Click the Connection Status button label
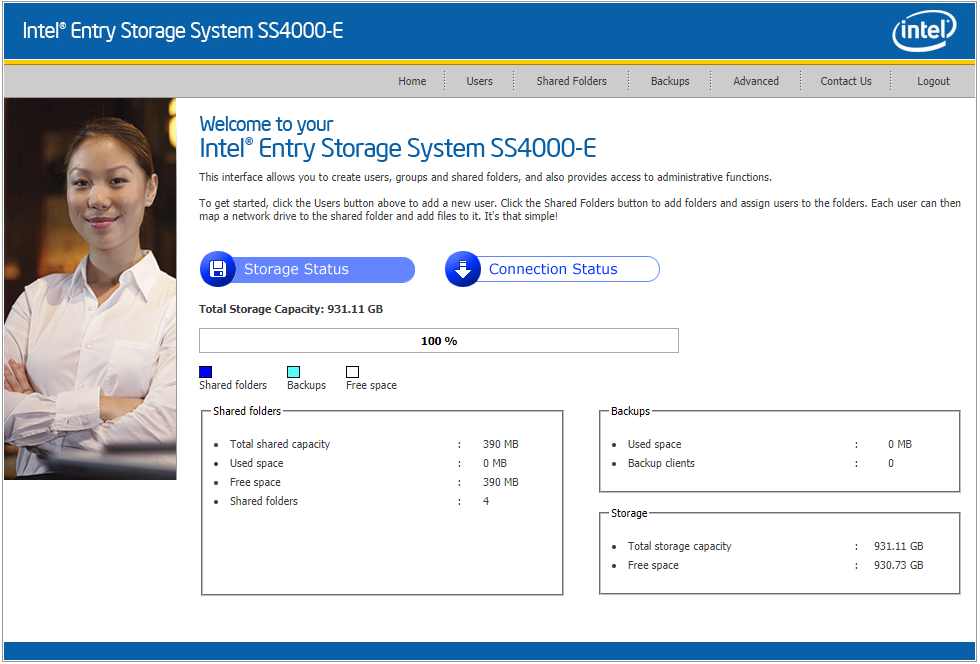 [553, 269]
